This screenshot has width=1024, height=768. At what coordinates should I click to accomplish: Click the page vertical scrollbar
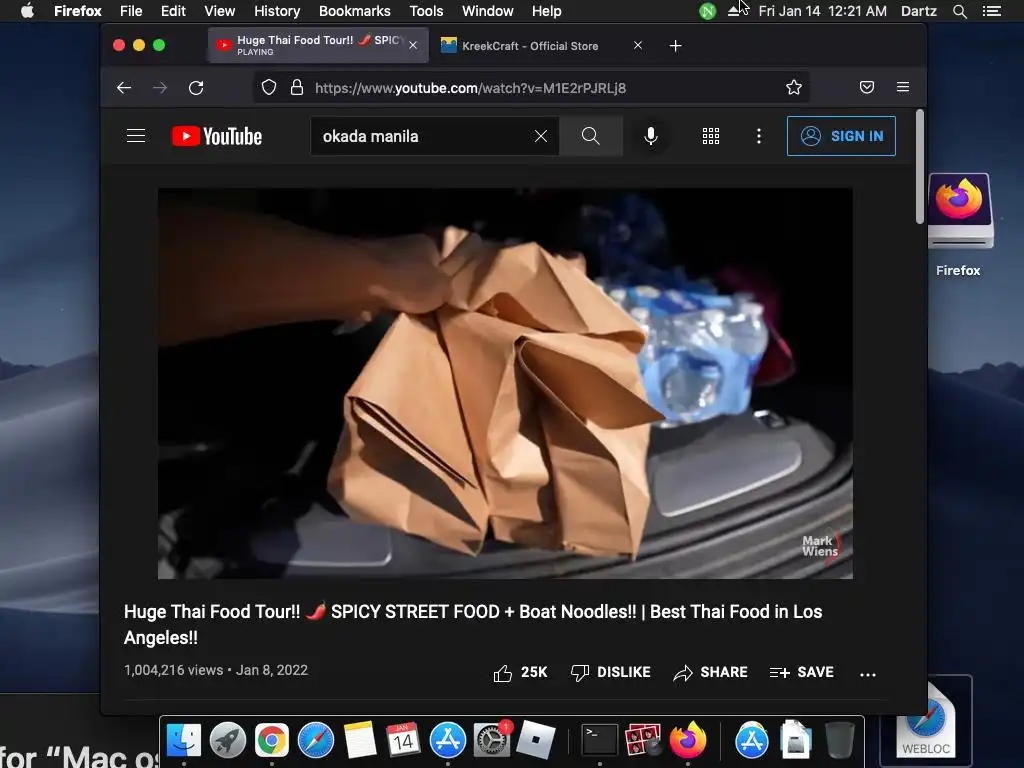pos(920,167)
